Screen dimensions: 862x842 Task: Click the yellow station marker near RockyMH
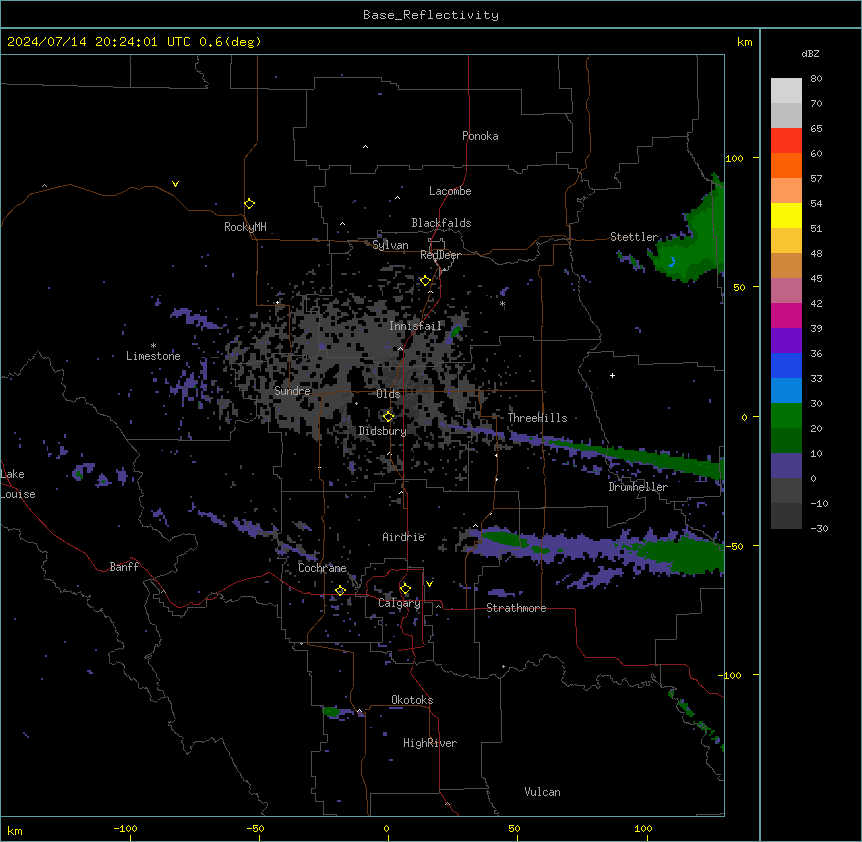pos(249,204)
